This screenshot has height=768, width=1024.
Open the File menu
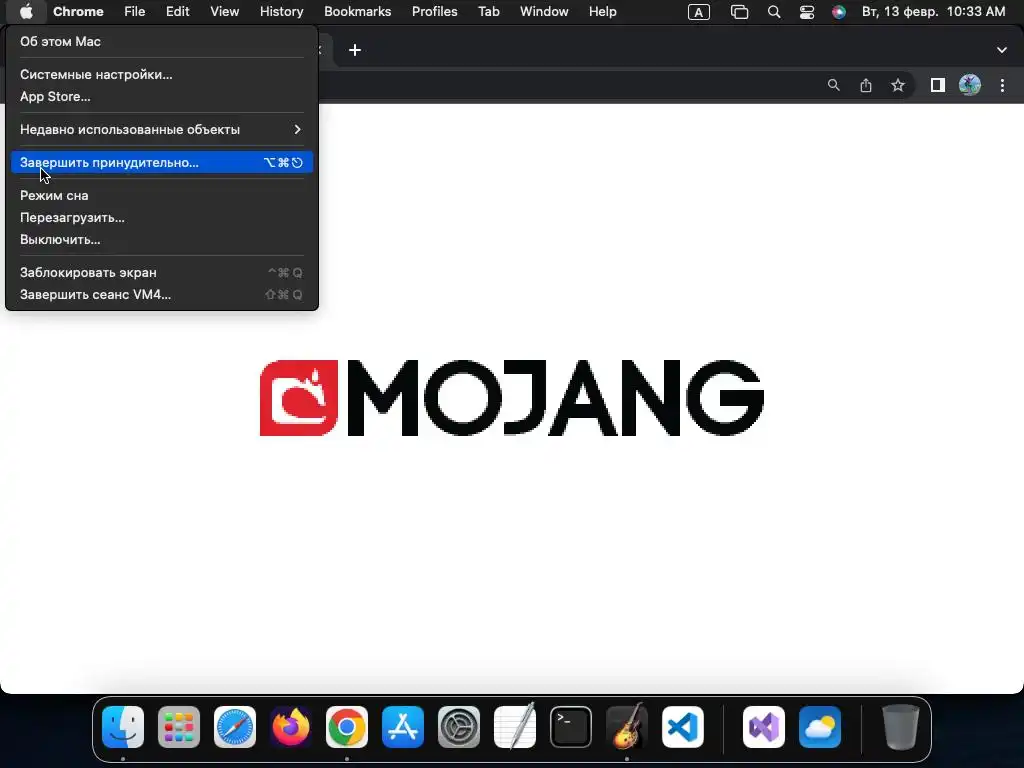pyautogui.click(x=135, y=12)
